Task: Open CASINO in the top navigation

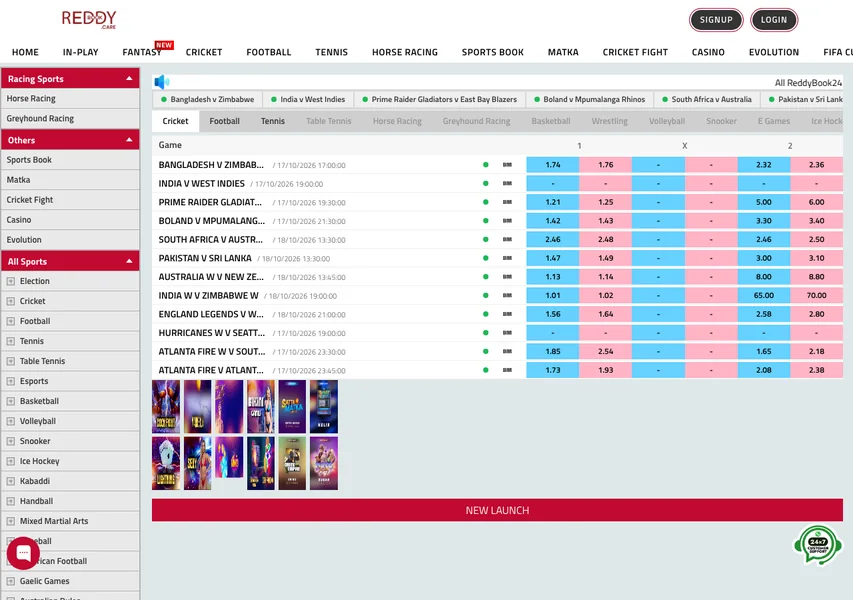Action: [708, 52]
